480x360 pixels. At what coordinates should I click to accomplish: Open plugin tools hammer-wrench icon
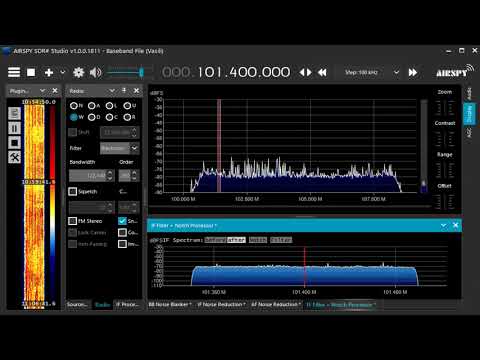click(x=14, y=157)
